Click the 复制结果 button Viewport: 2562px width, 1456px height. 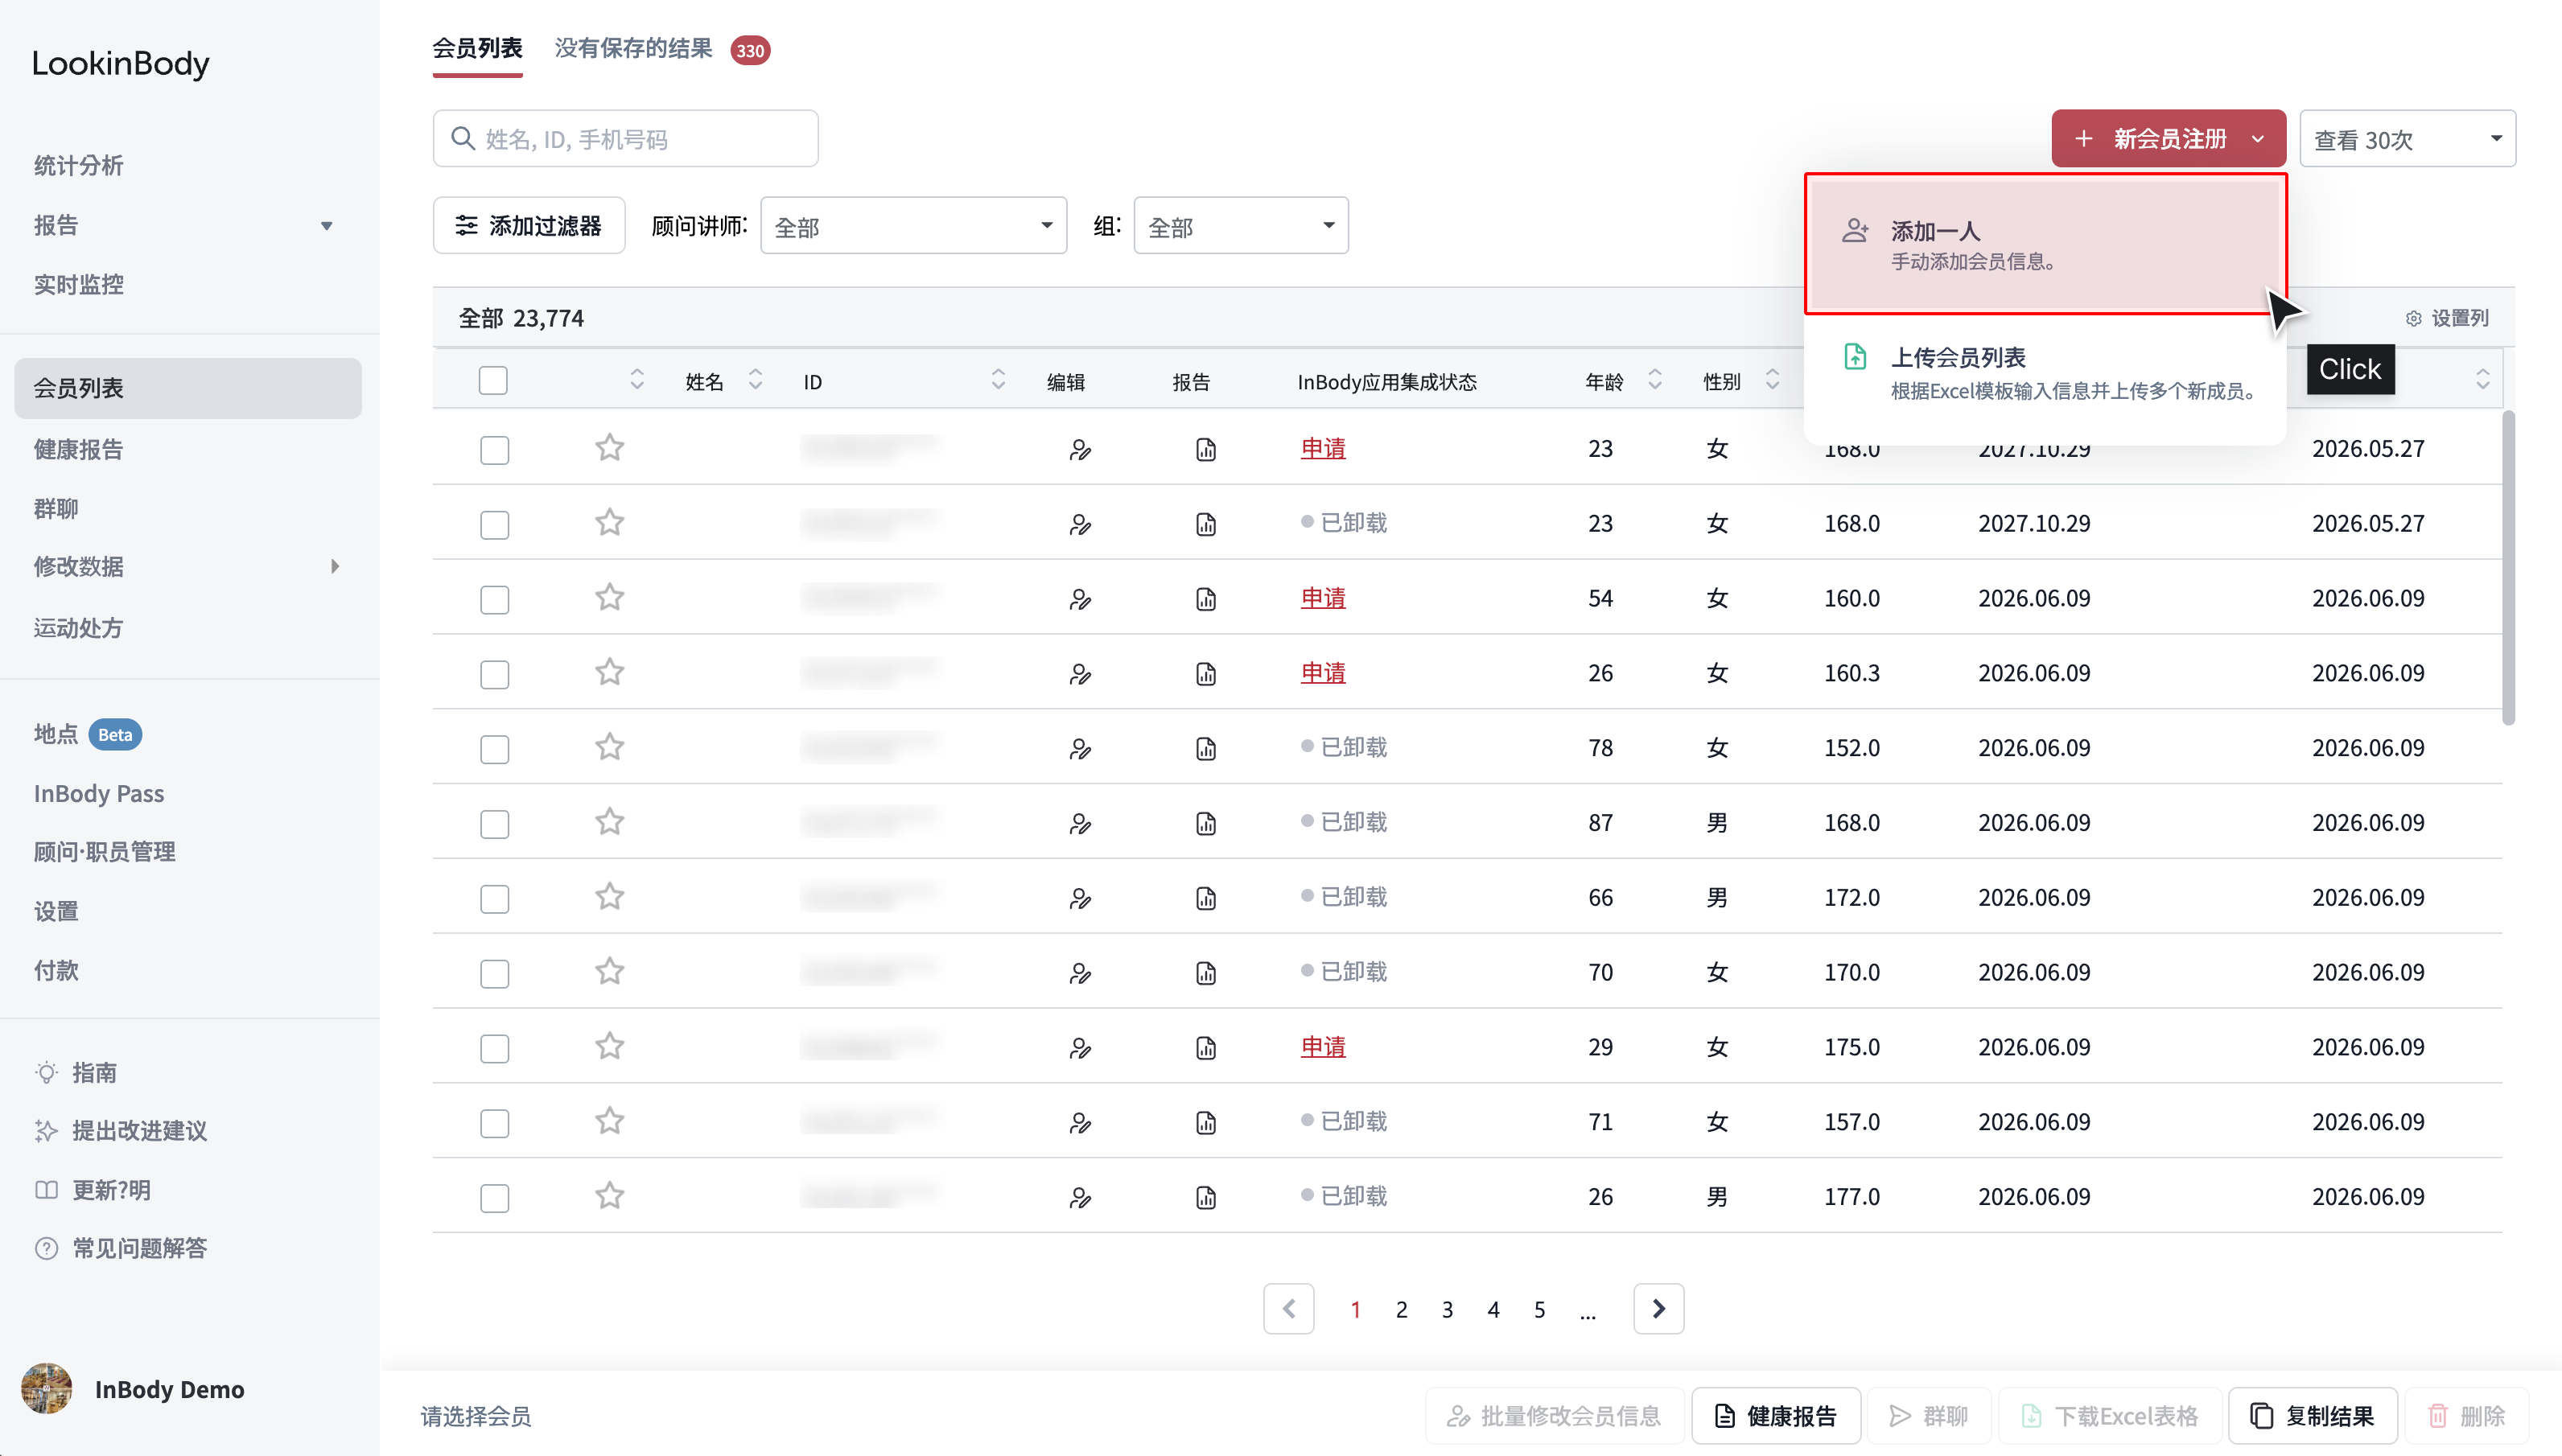click(x=2312, y=1415)
